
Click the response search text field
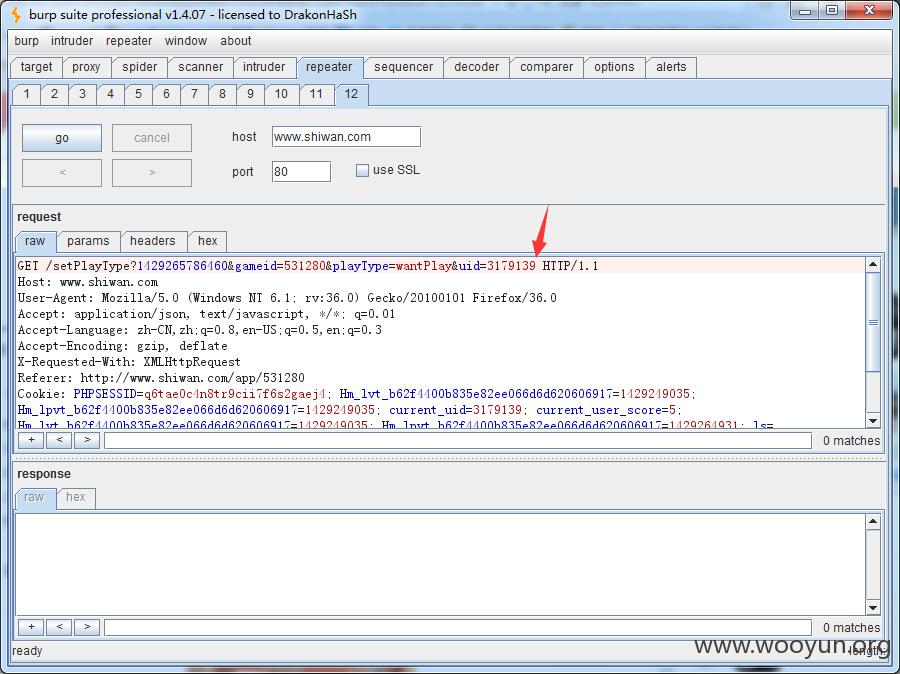coord(457,627)
